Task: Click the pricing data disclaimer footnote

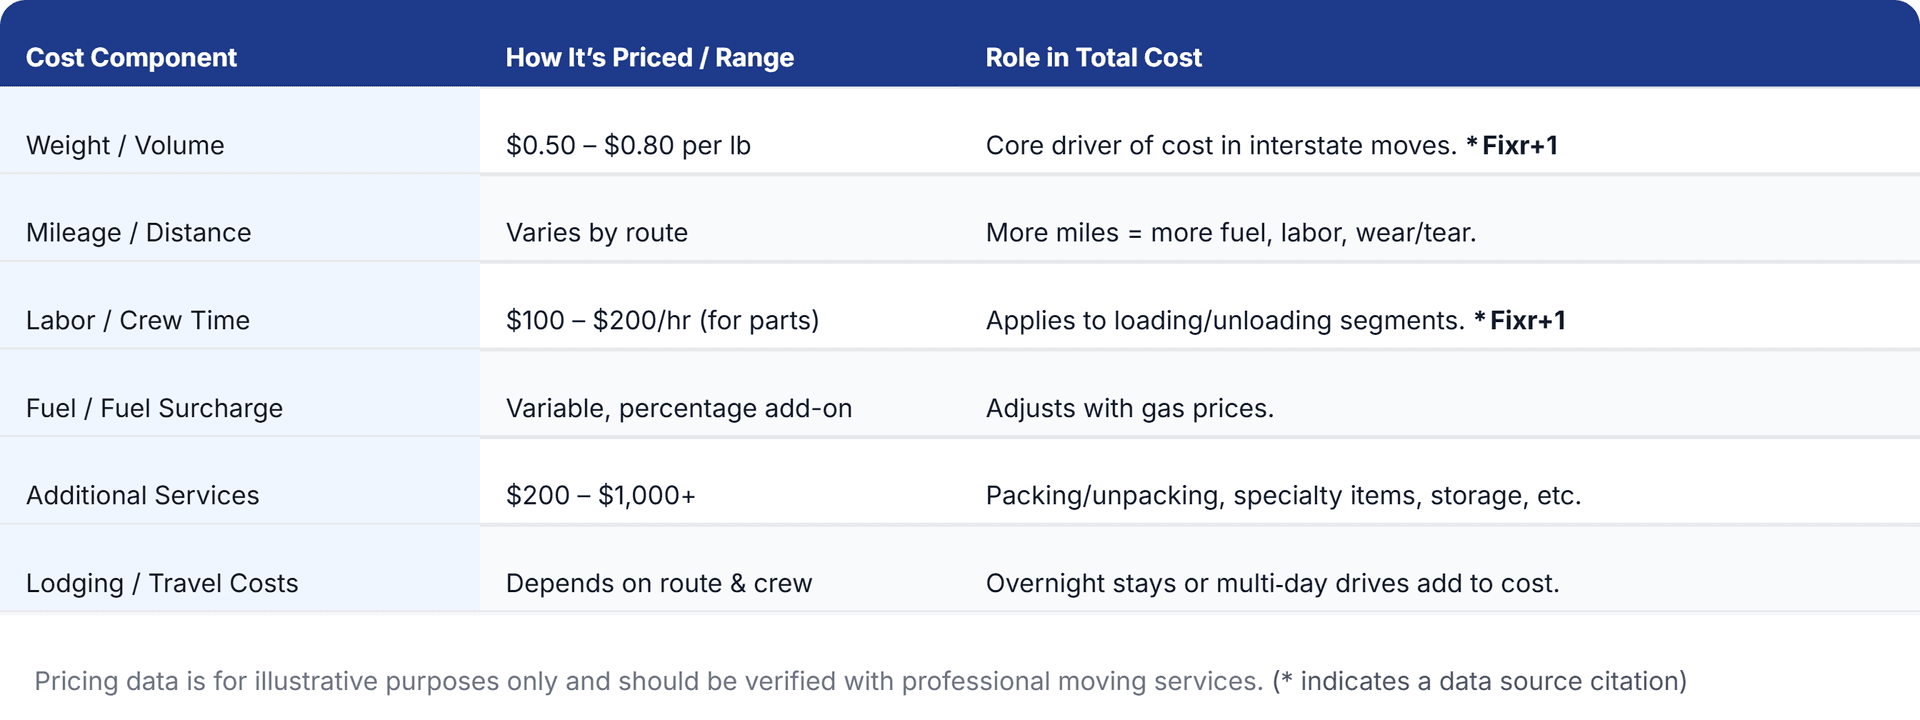Action: tap(860, 681)
